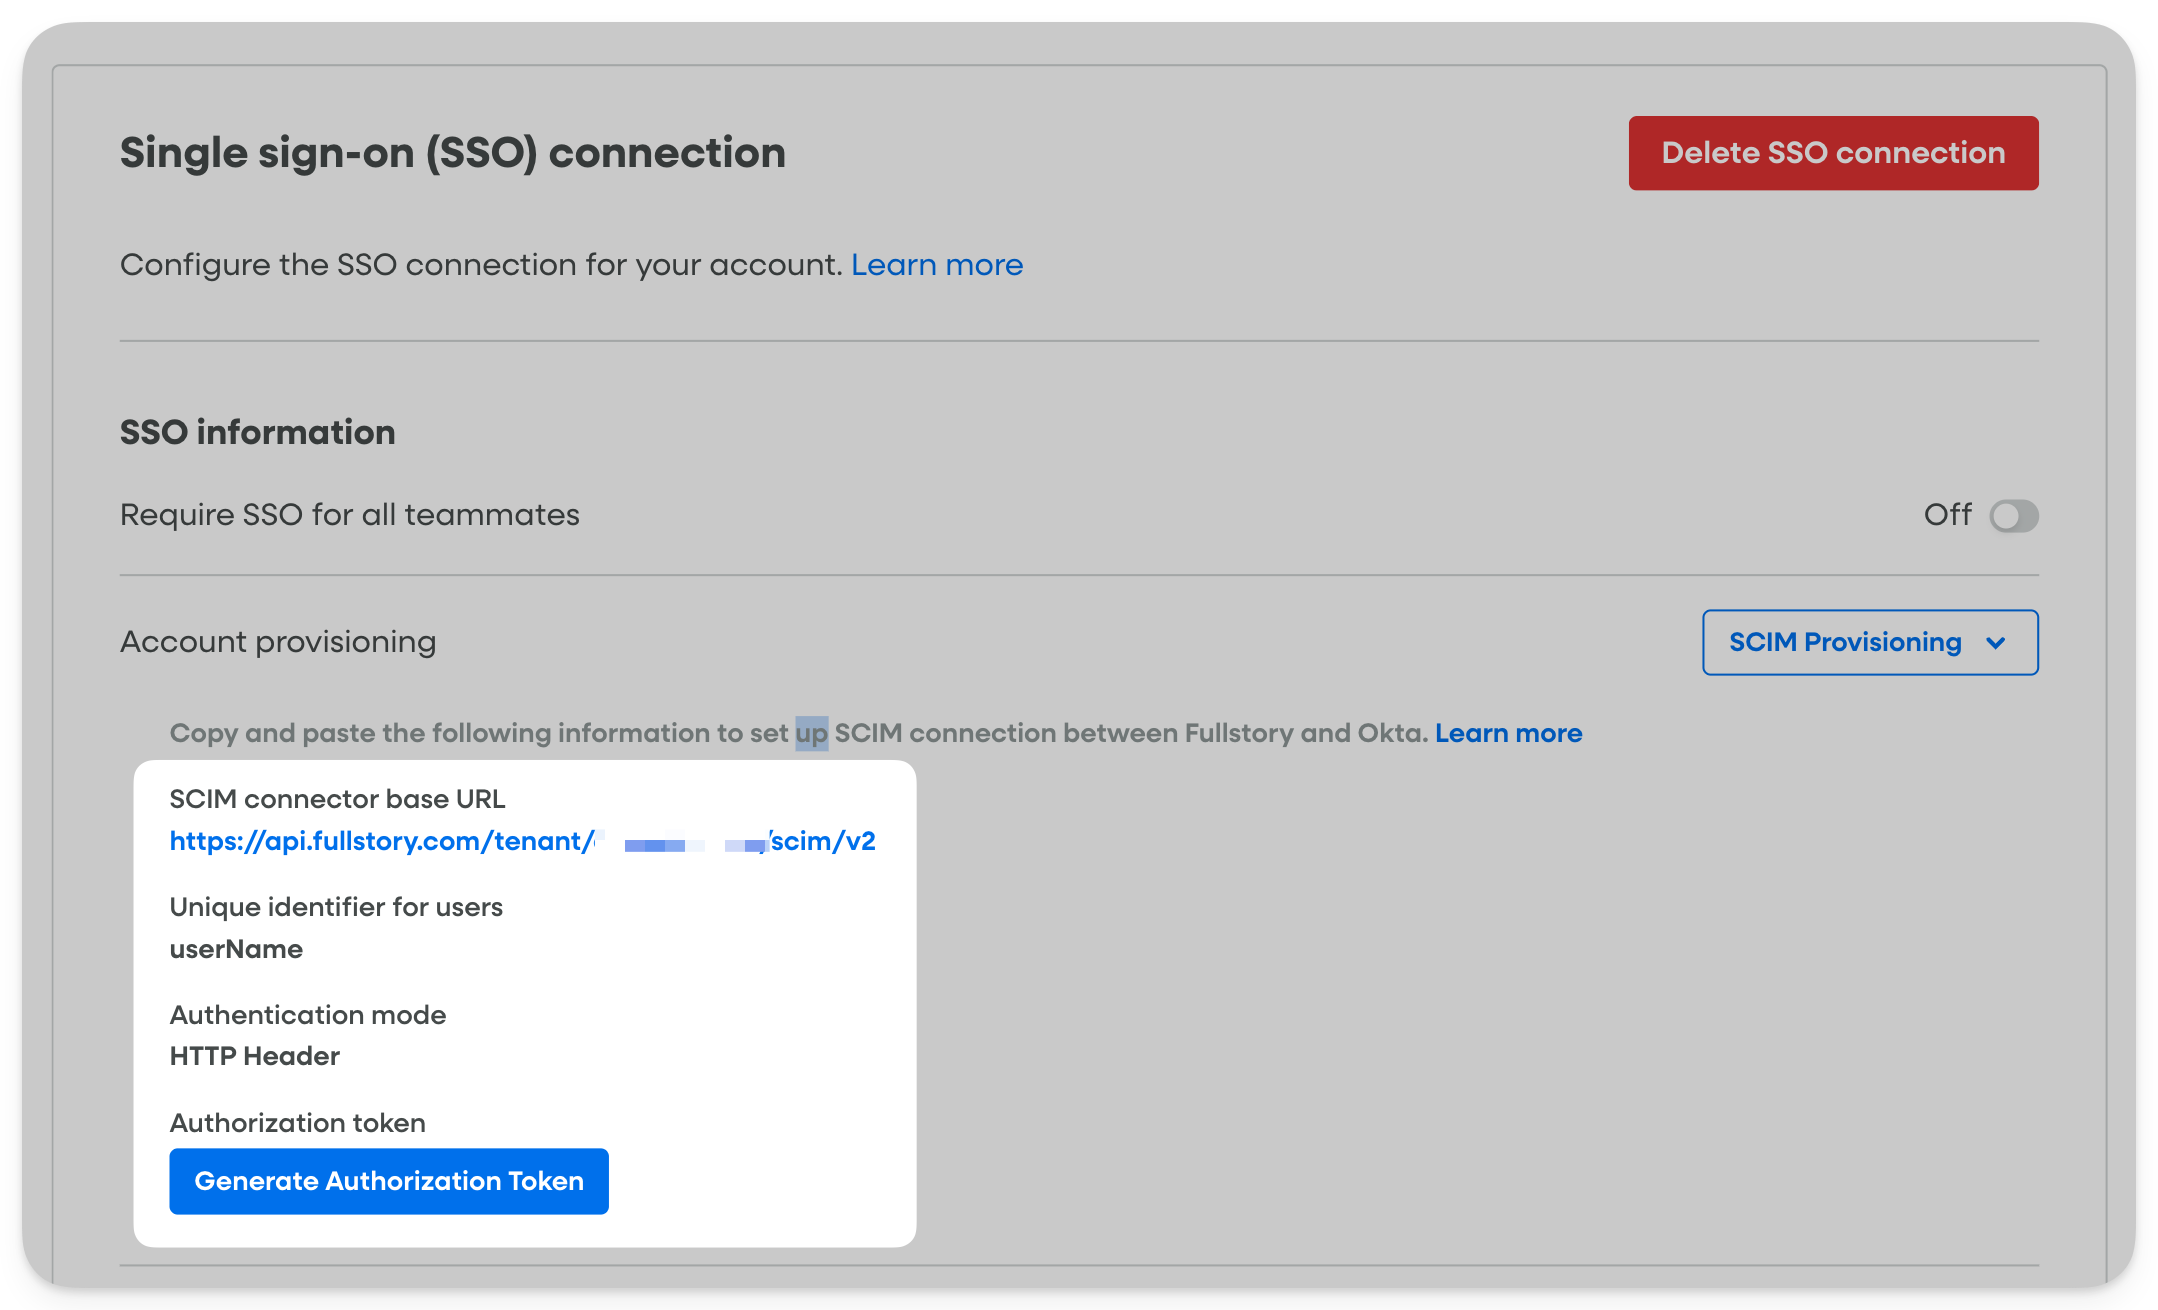The width and height of the screenshot is (2158, 1310).
Task: Click the Single sign-on (SSO) connection heading
Action: click(452, 152)
